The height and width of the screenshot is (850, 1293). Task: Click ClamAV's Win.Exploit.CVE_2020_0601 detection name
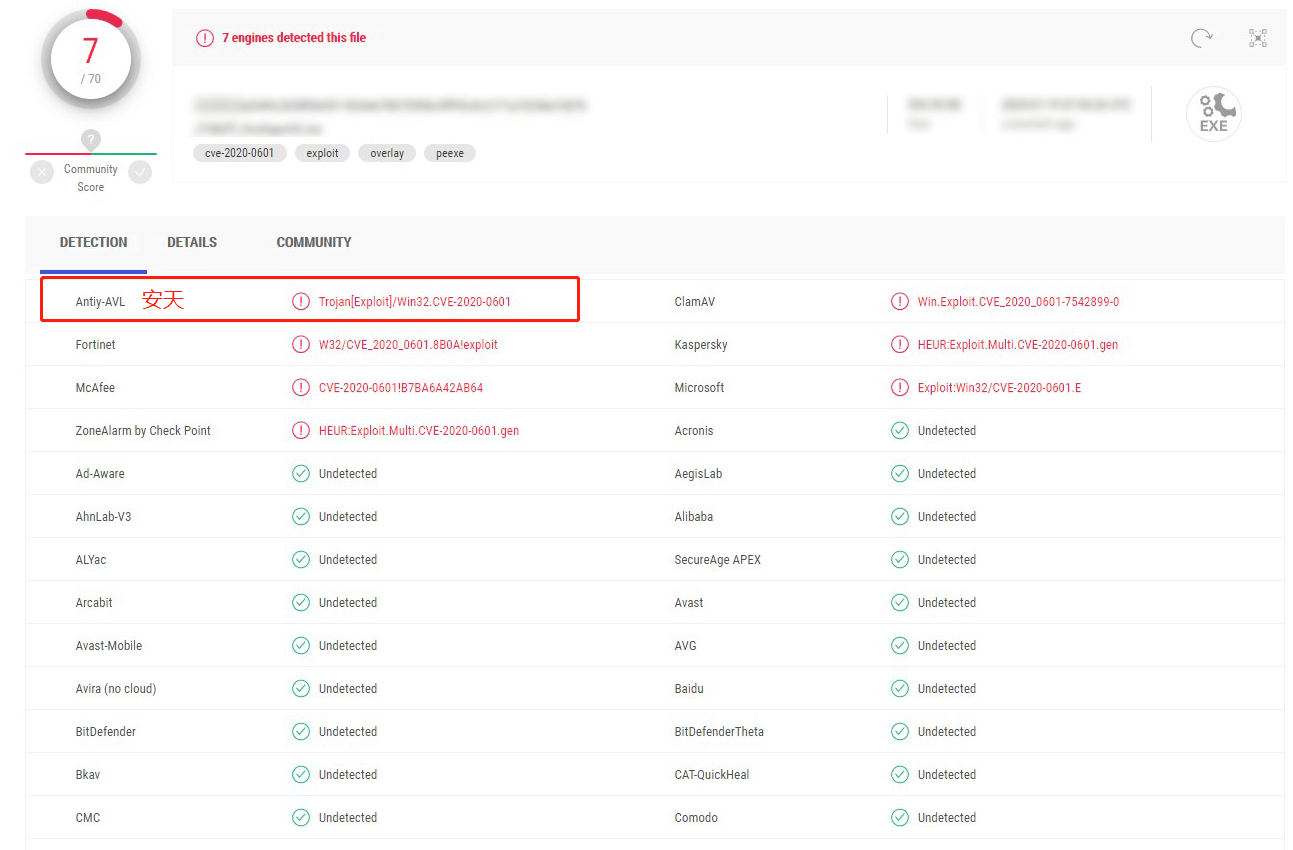pyautogui.click(x=1018, y=302)
